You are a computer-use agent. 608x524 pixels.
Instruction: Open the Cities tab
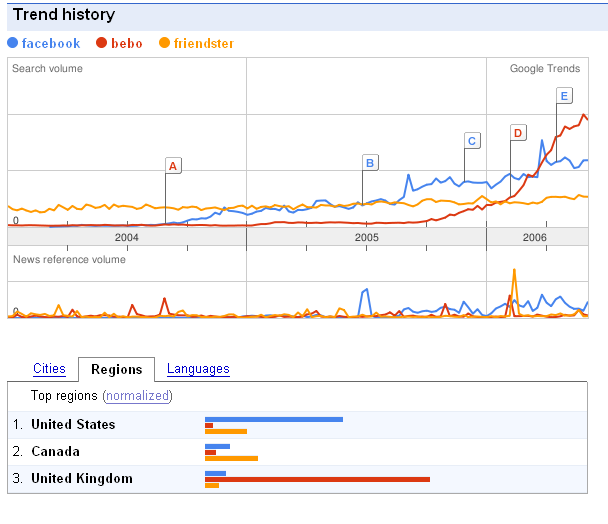(x=49, y=369)
